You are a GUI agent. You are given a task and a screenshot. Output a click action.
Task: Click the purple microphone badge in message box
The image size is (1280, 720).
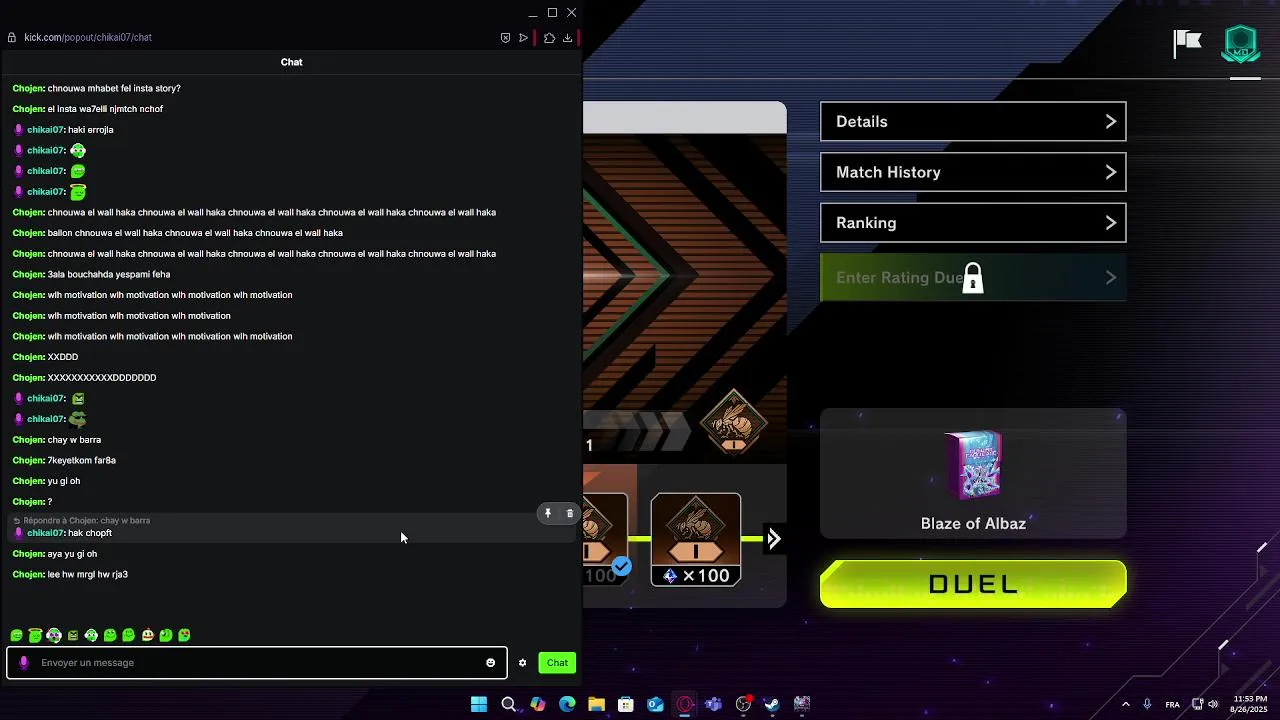[x=24, y=663]
